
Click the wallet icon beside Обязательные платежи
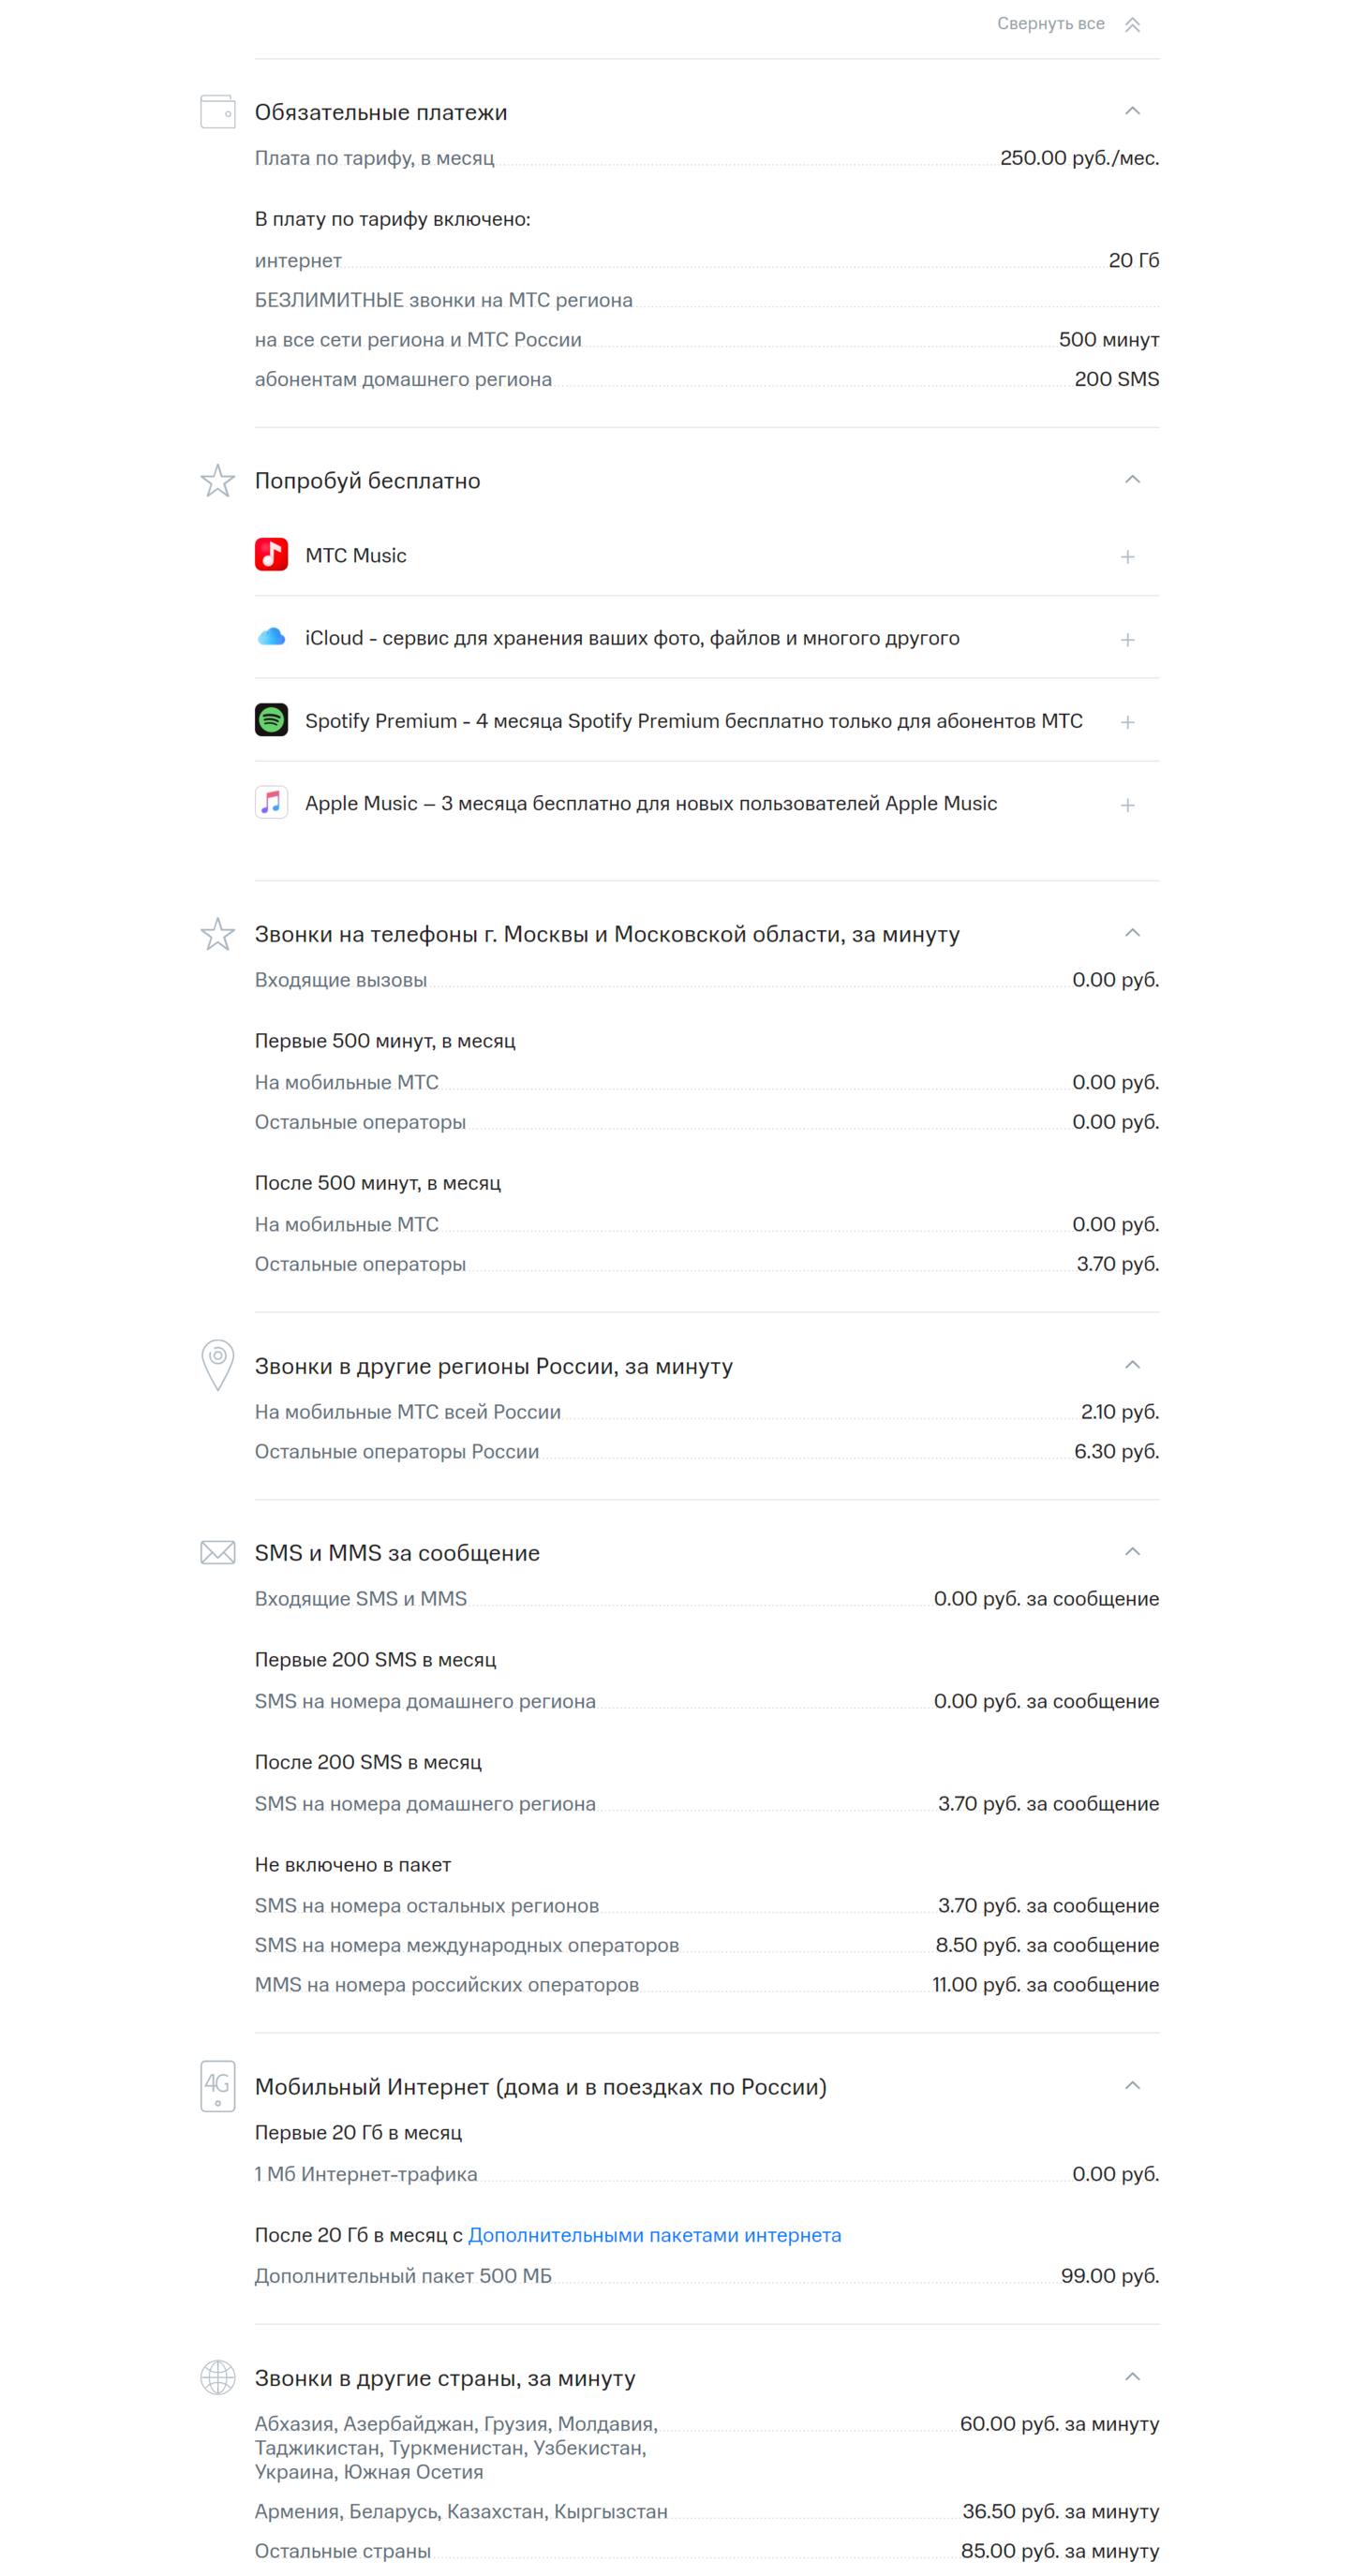point(218,111)
